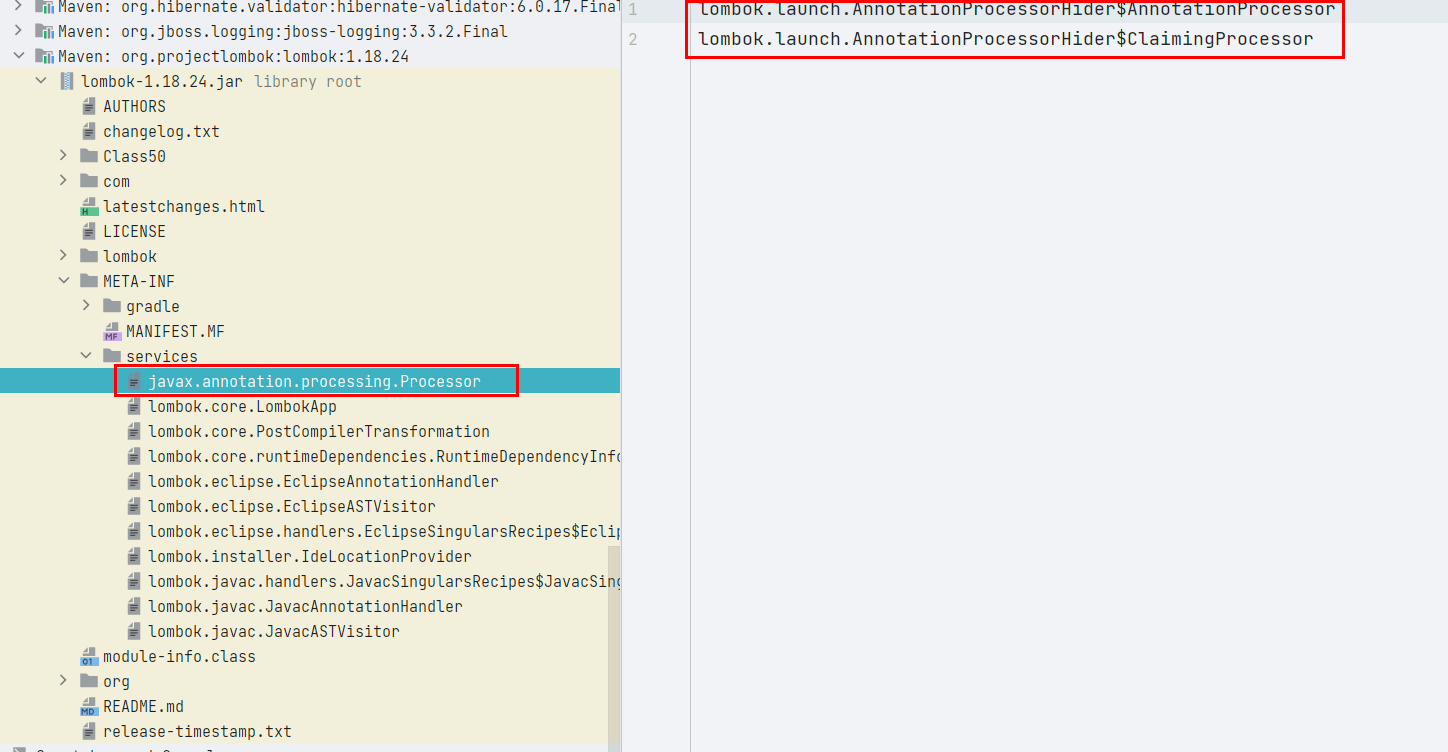Click the module-info.class class file icon
Screen dimensions: 1448x752
(88, 656)
